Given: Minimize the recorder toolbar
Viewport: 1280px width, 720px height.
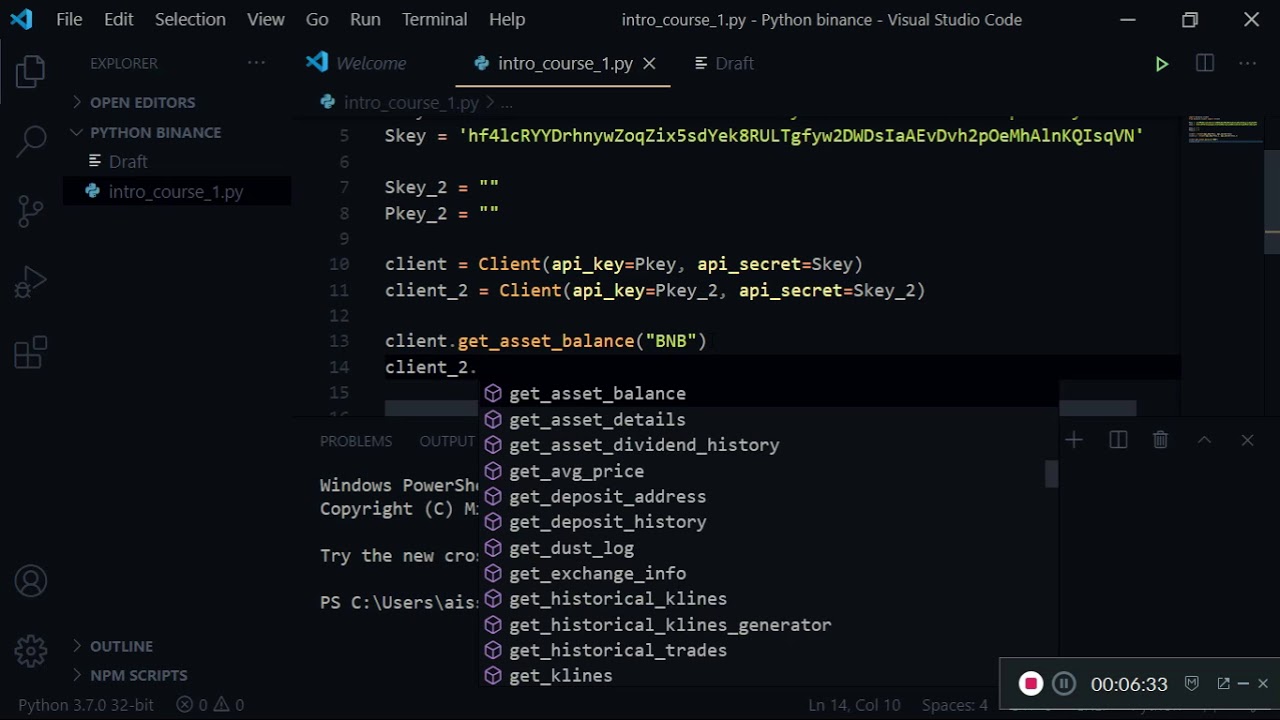Looking at the screenshot, I should click(x=1243, y=684).
